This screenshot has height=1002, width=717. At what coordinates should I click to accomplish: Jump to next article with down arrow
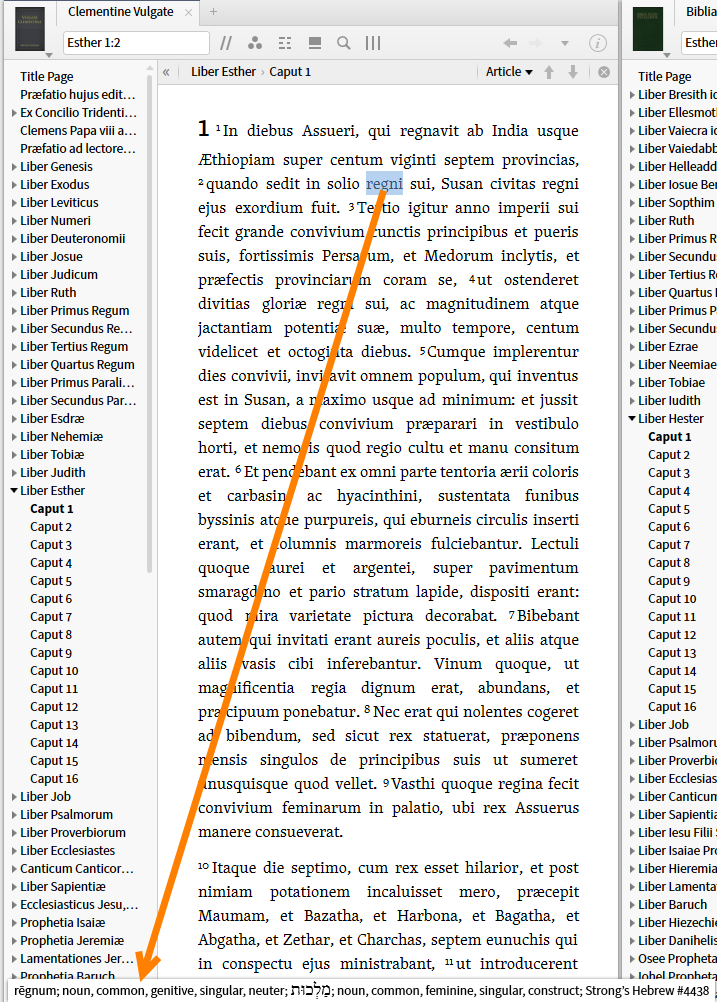click(573, 72)
